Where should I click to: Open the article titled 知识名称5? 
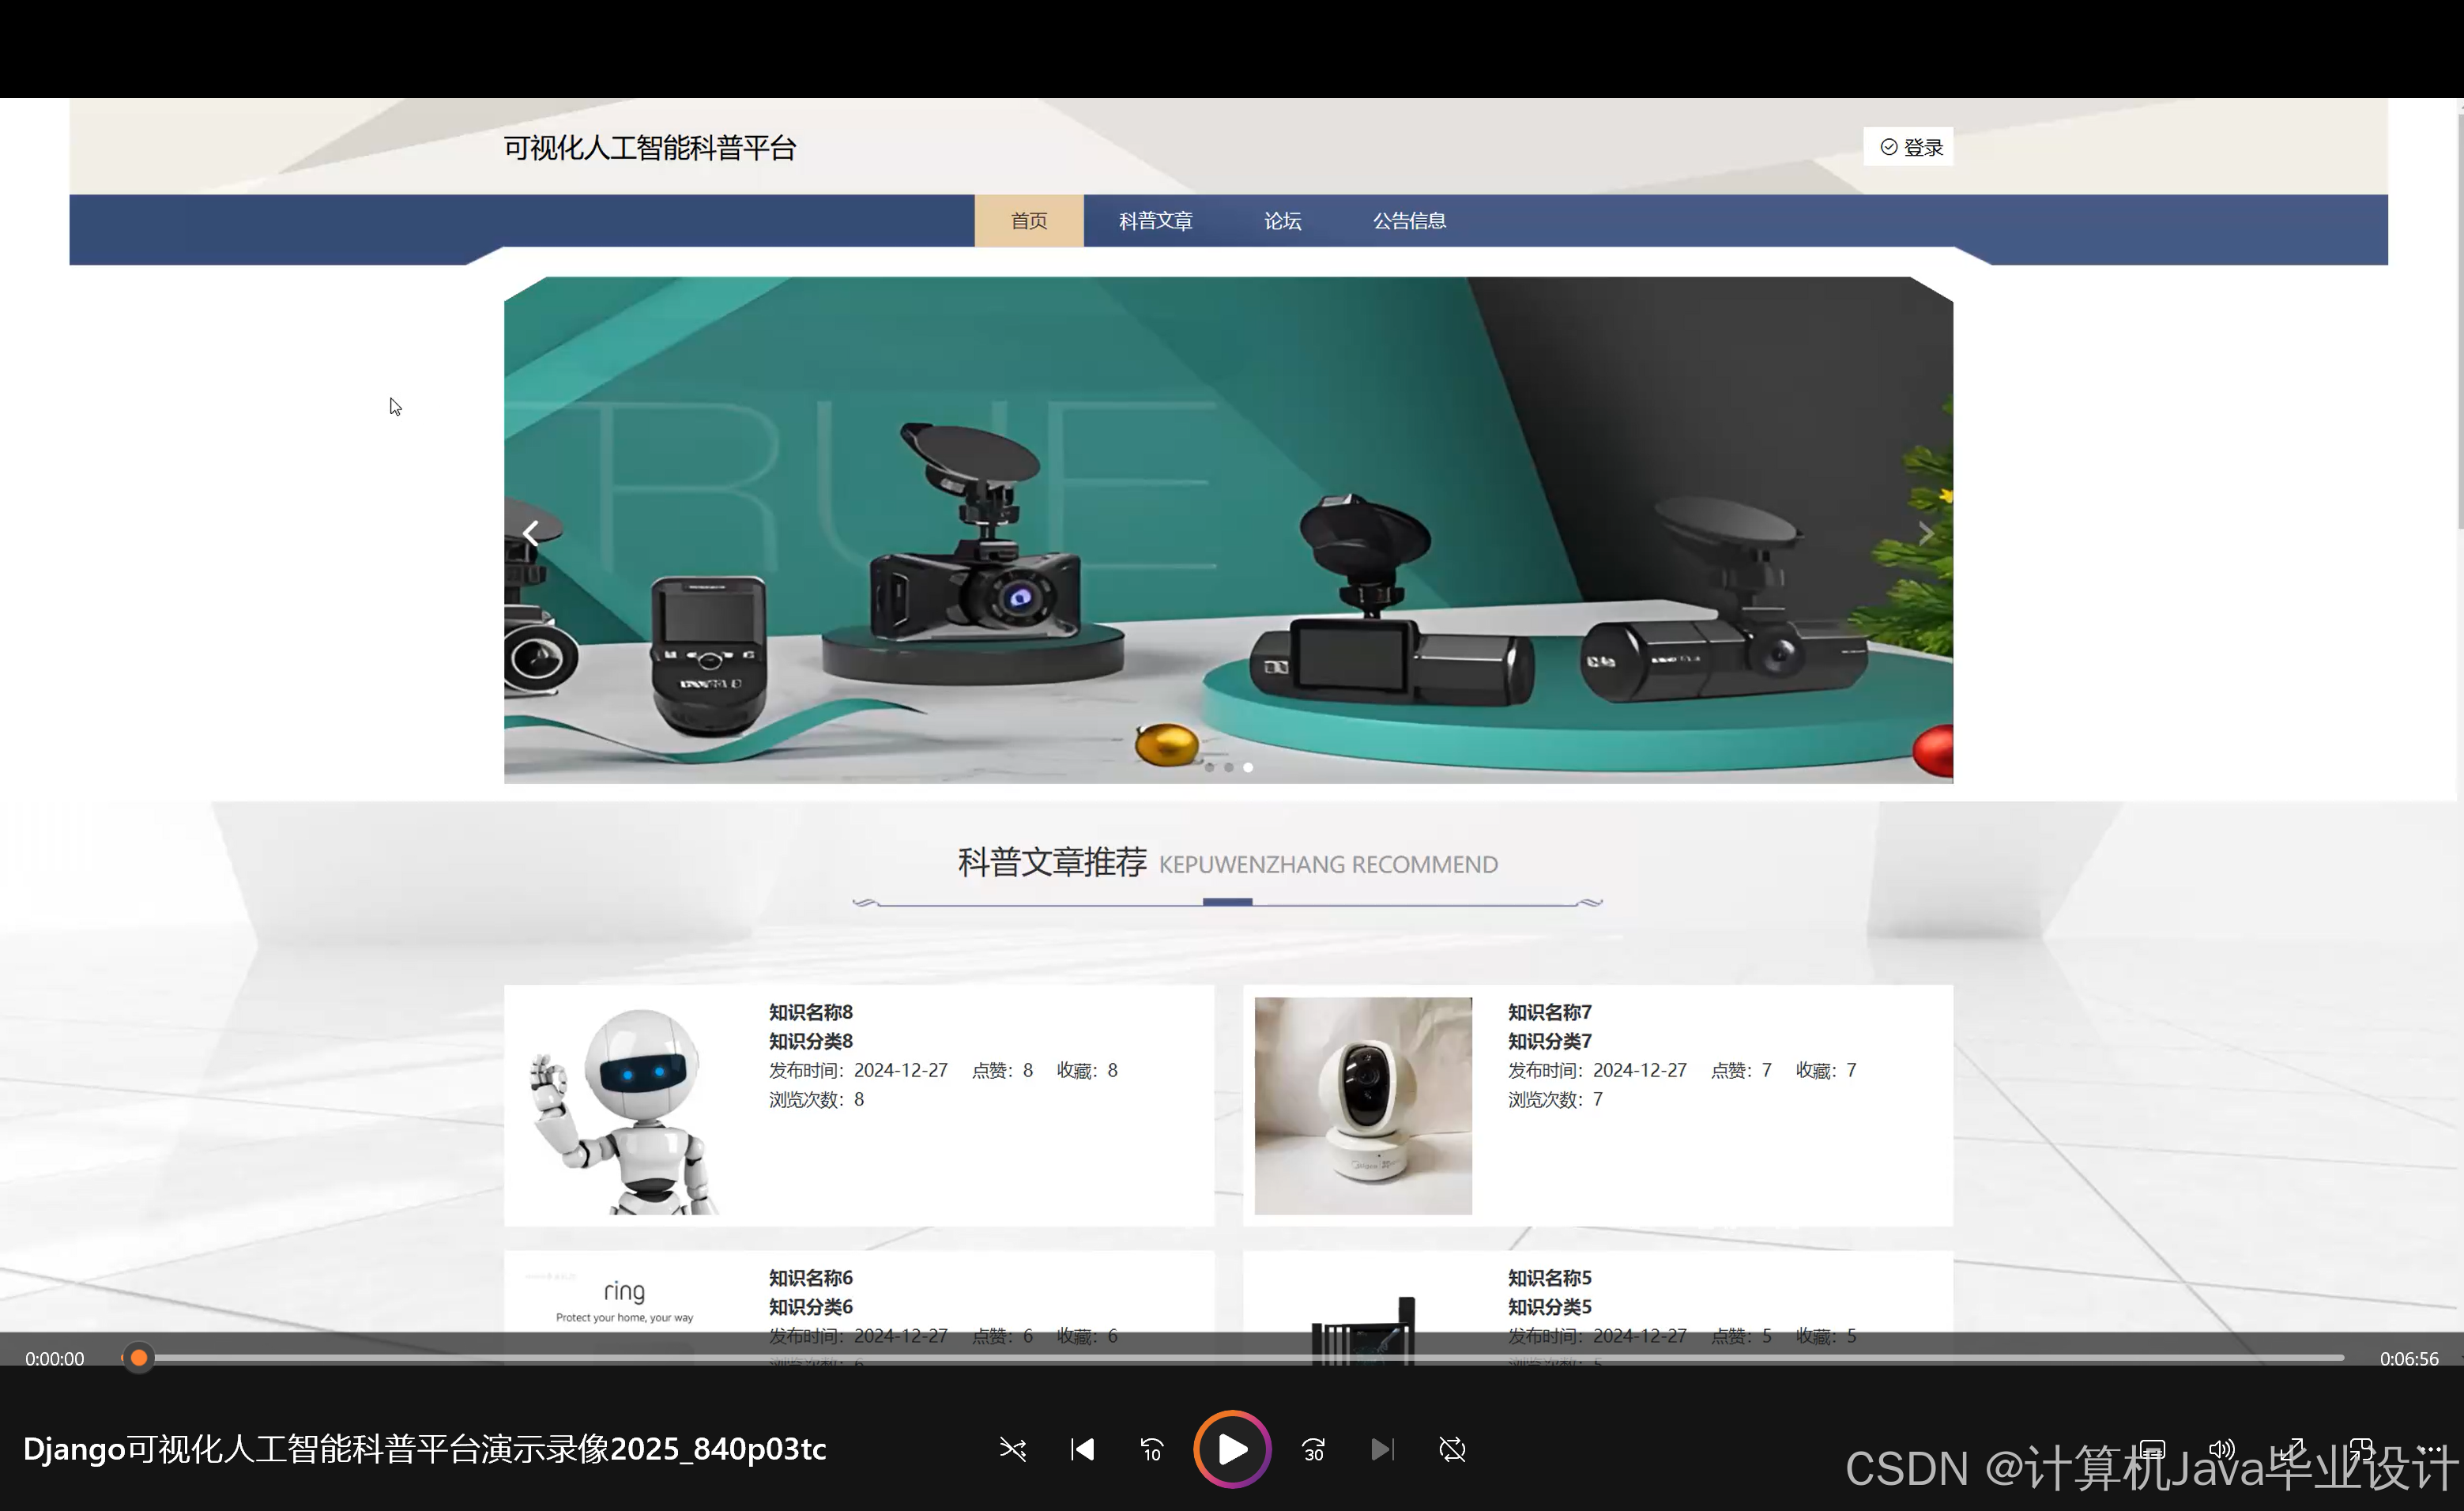click(x=1549, y=1278)
